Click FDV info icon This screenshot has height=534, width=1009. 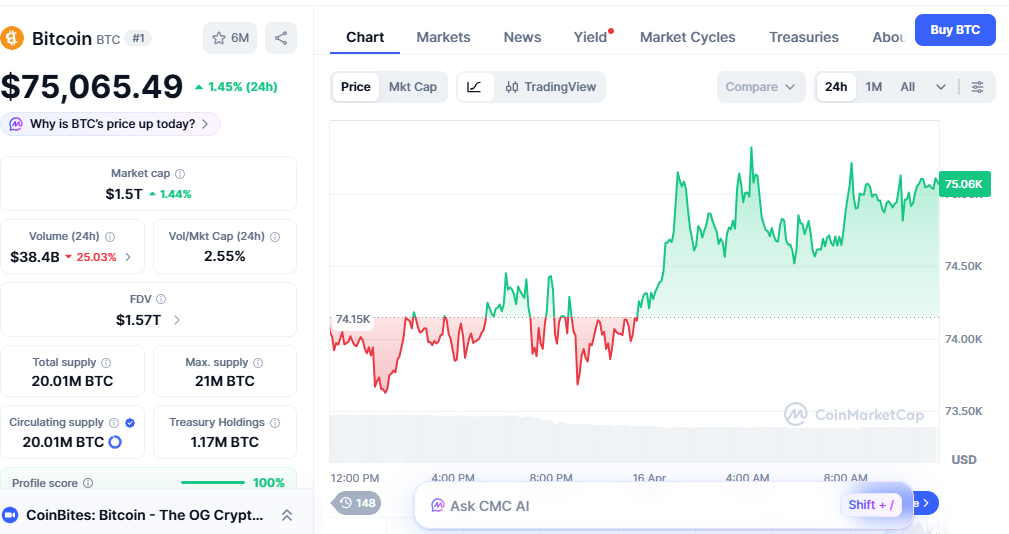click(161, 299)
